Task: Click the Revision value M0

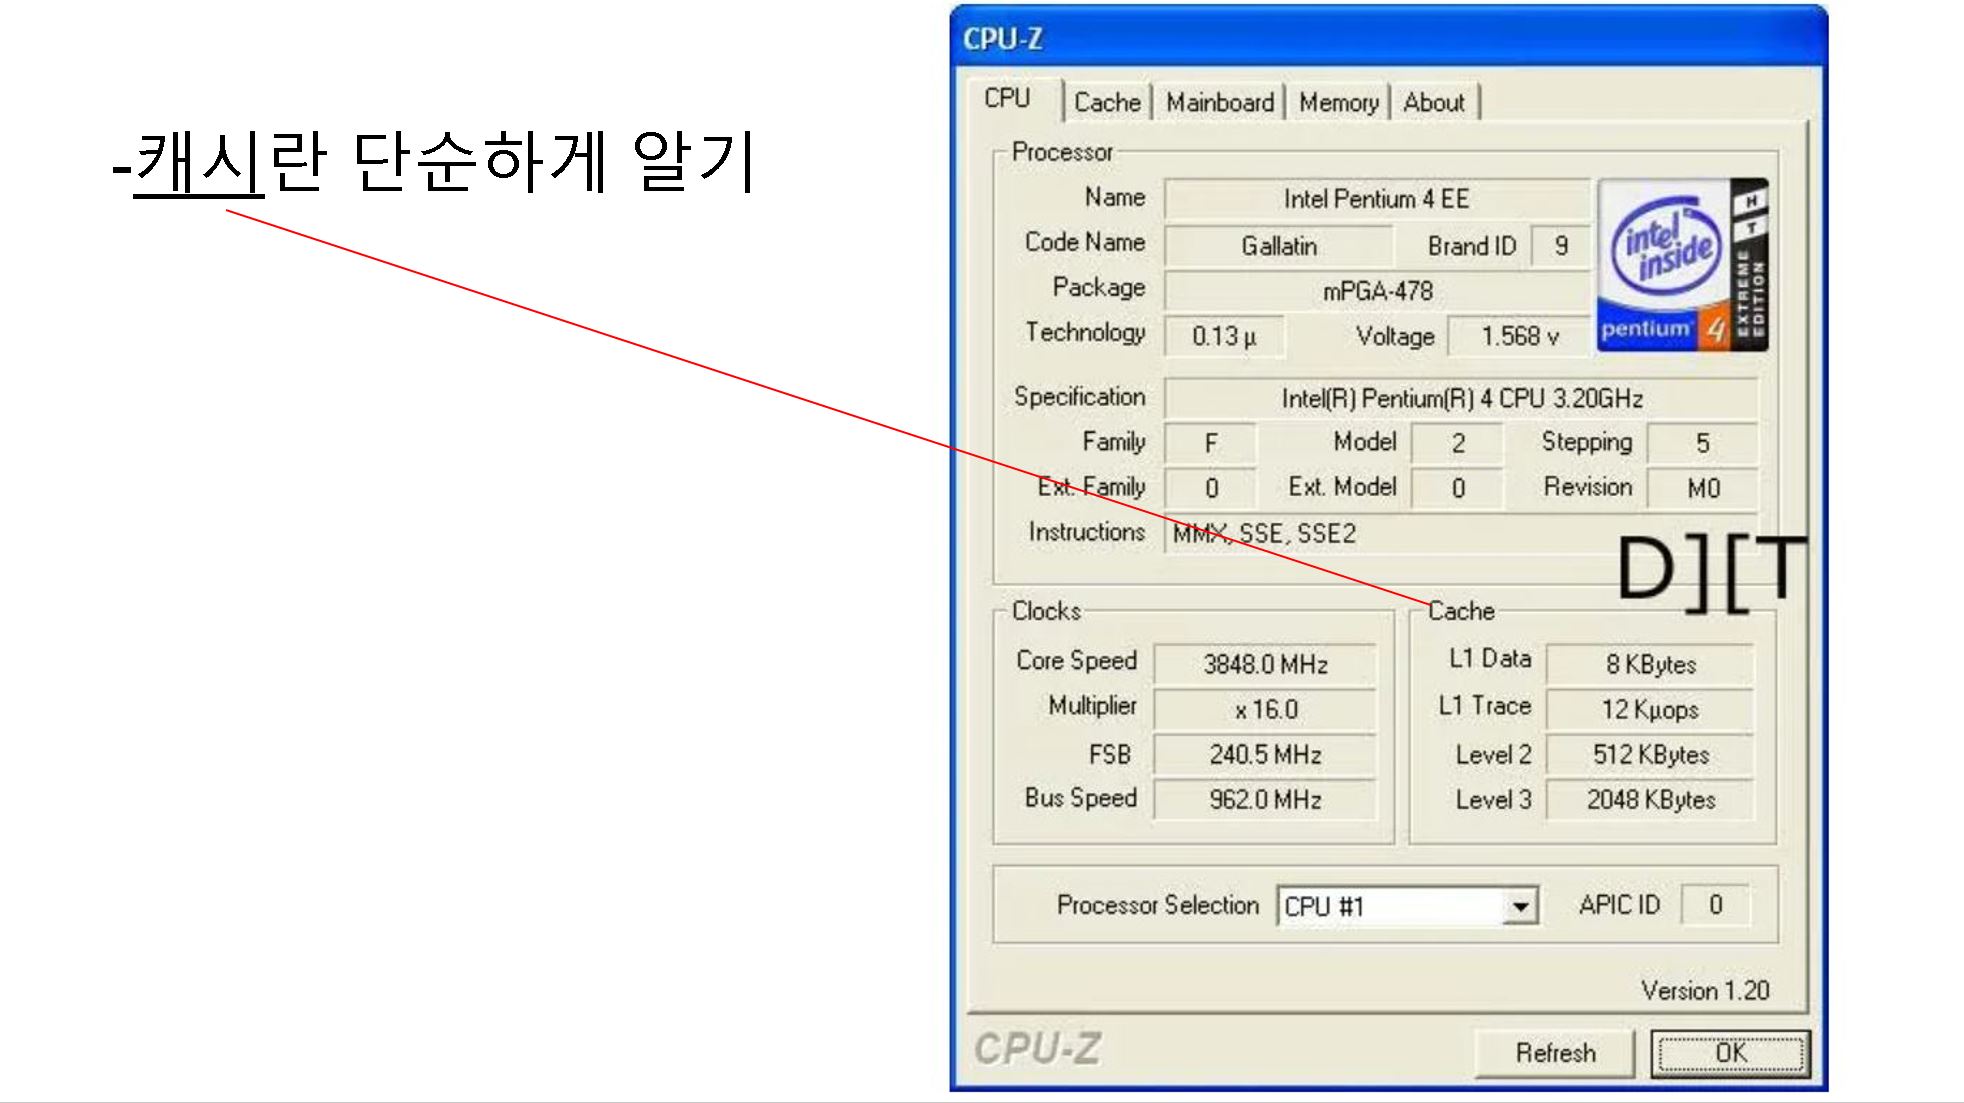Action: 1702,488
